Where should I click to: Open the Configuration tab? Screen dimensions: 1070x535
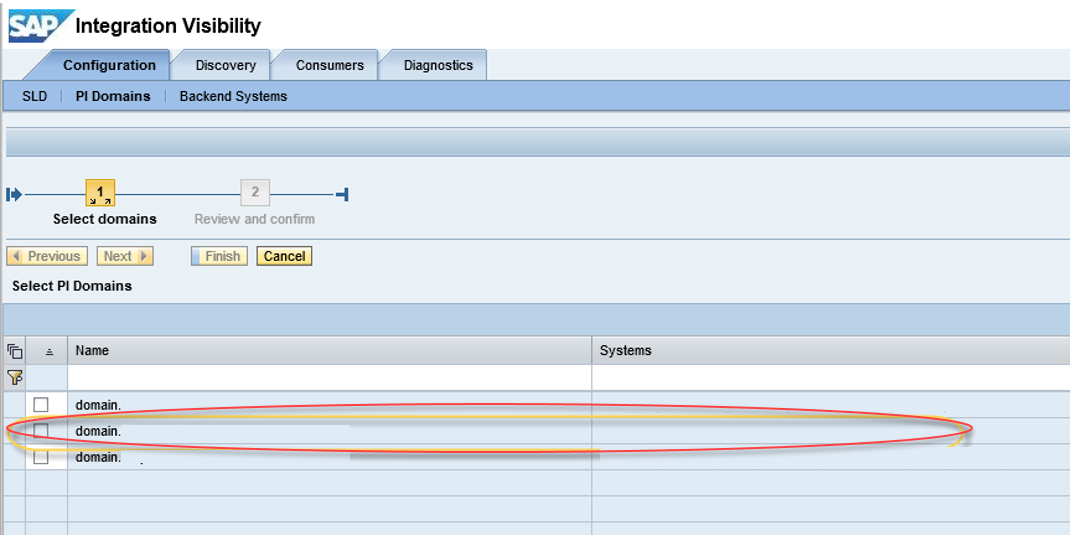coord(109,66)
